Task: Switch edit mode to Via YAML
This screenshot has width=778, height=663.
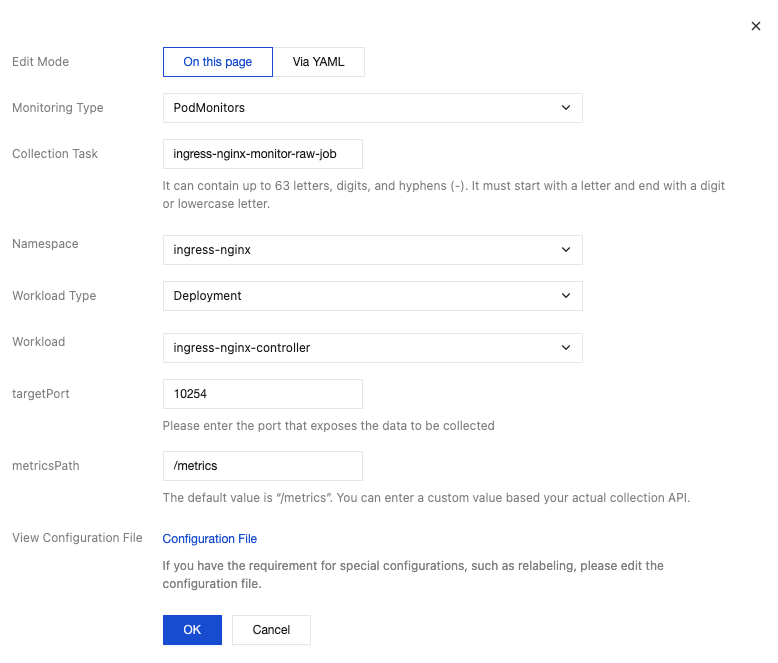Action: click(x=319, y=62)
